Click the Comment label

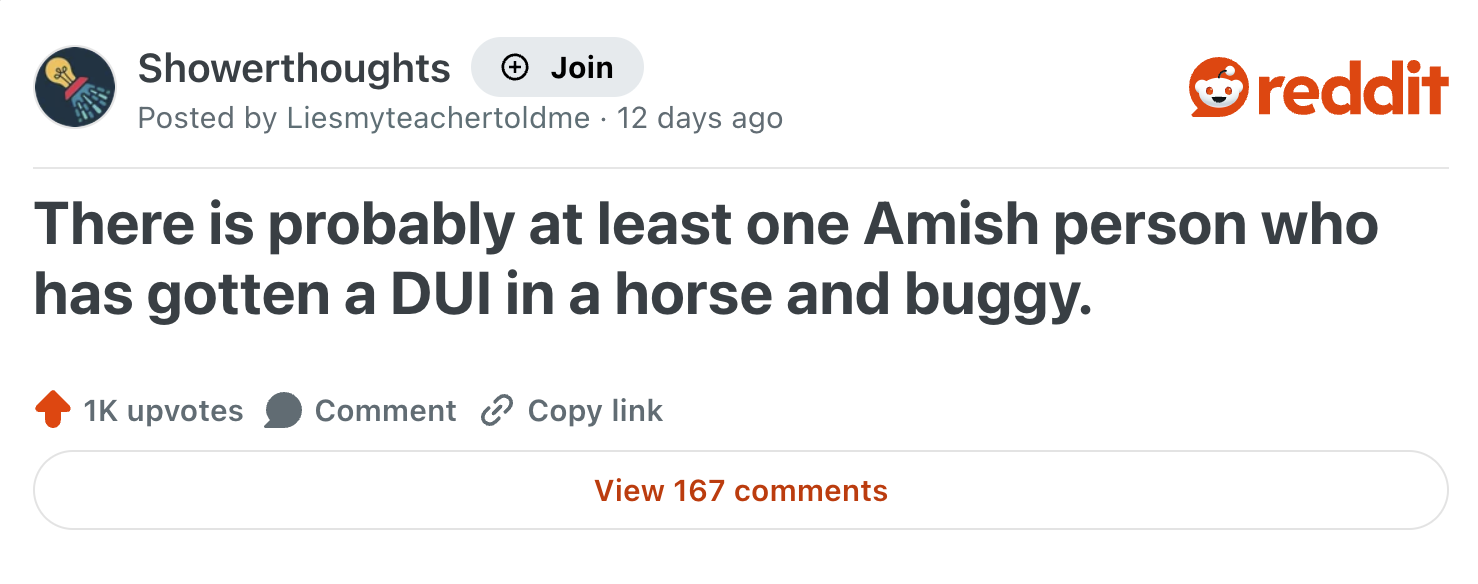[385, 411]
